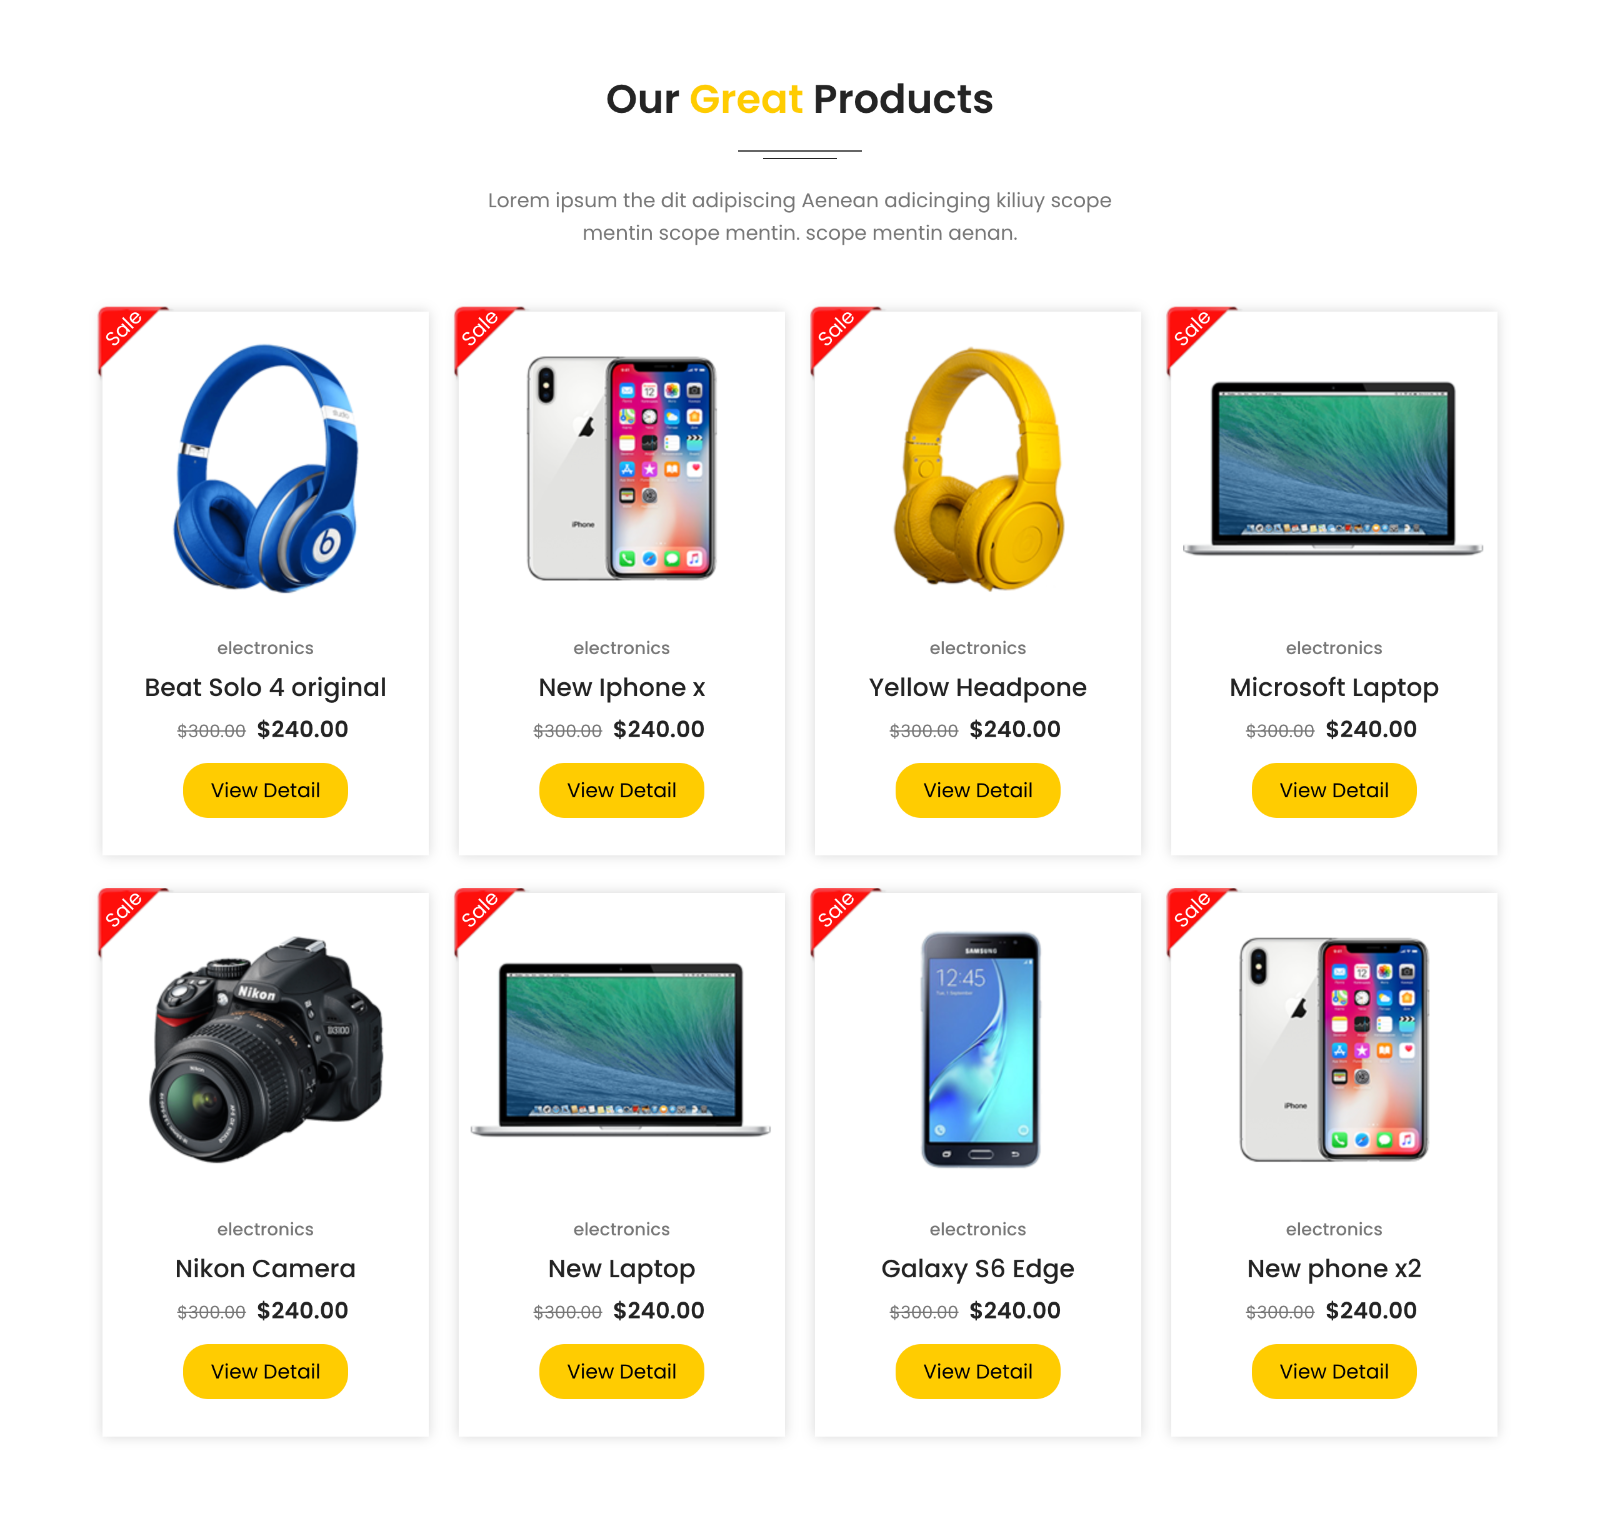View Detail for New Laptop
The height and width of the screenshot is (1537, 1600).
[x=621, y=1371]
